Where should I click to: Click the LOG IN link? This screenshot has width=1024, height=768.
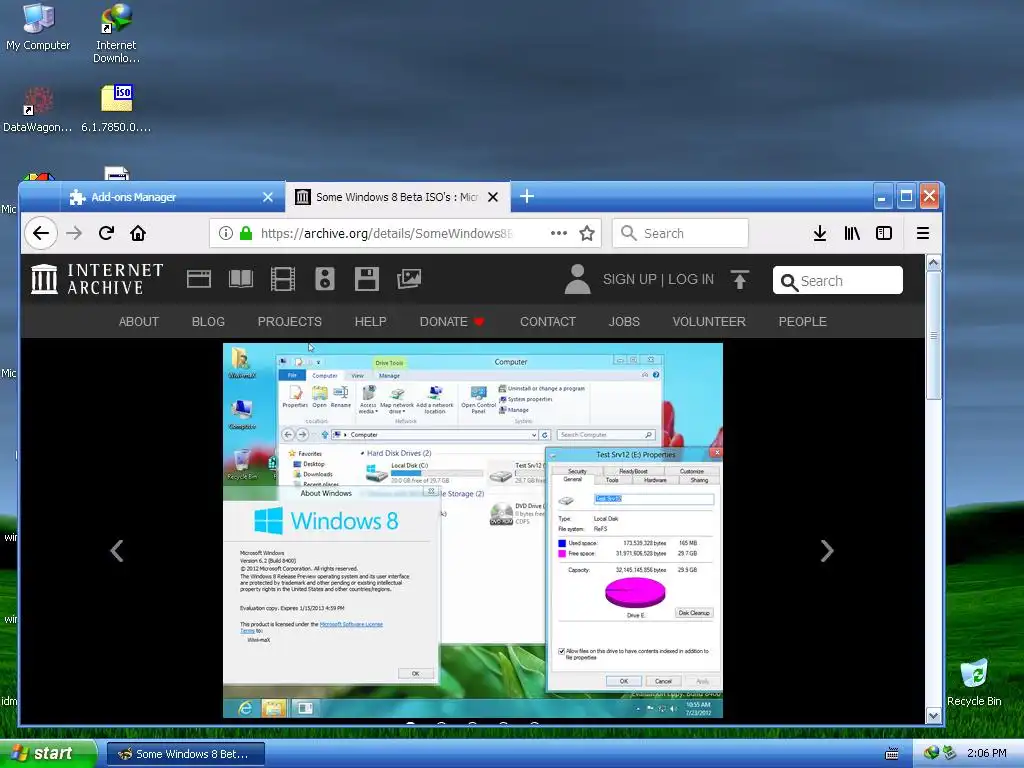[691, 280]
